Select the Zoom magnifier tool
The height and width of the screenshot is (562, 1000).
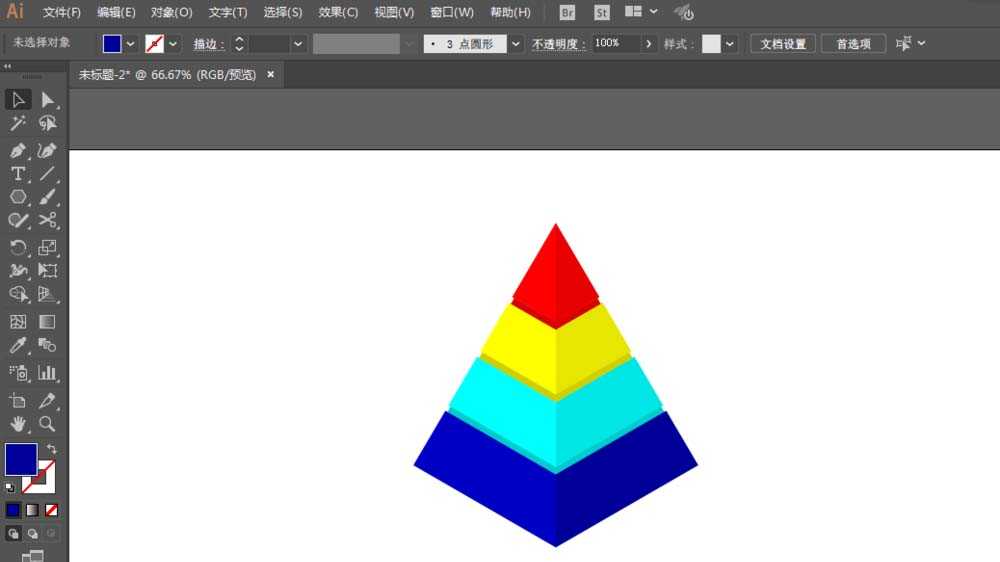tap(47, 424)
